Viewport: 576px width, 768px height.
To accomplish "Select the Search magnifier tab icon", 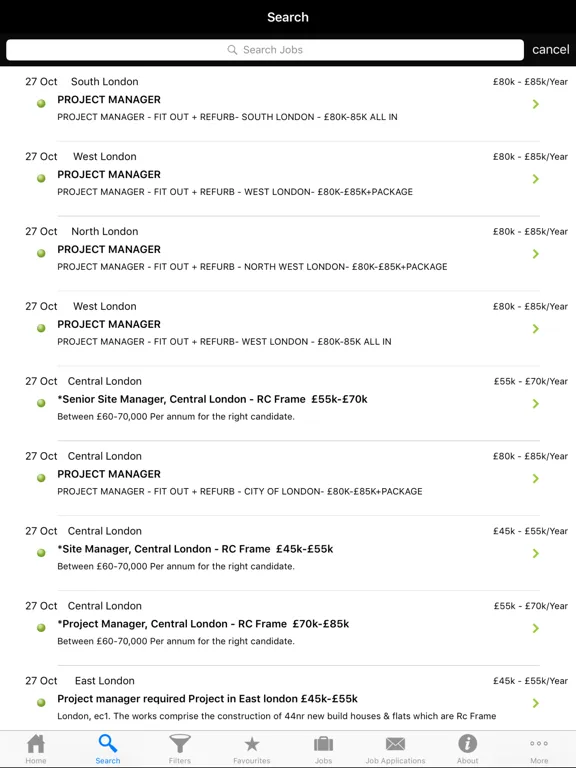I will 108,744.
